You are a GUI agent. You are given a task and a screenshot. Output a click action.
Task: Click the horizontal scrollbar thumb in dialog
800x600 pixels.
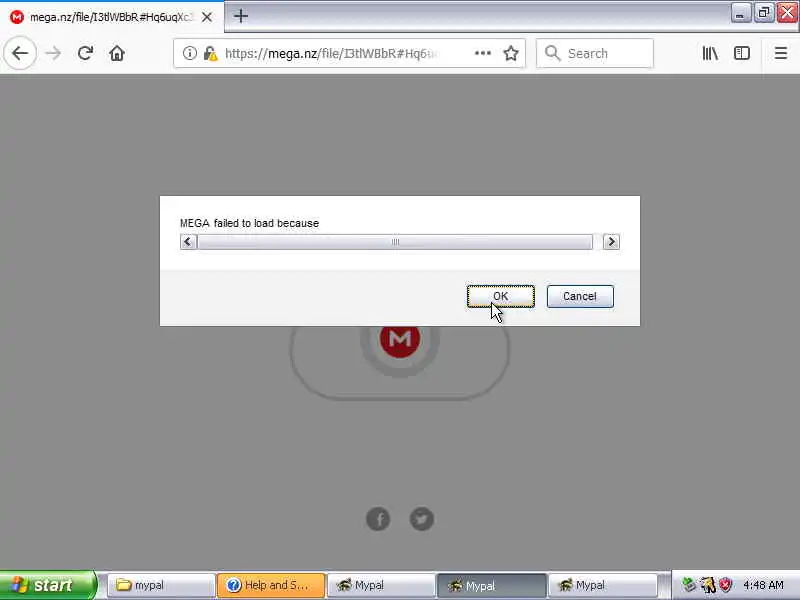(395, 242)
